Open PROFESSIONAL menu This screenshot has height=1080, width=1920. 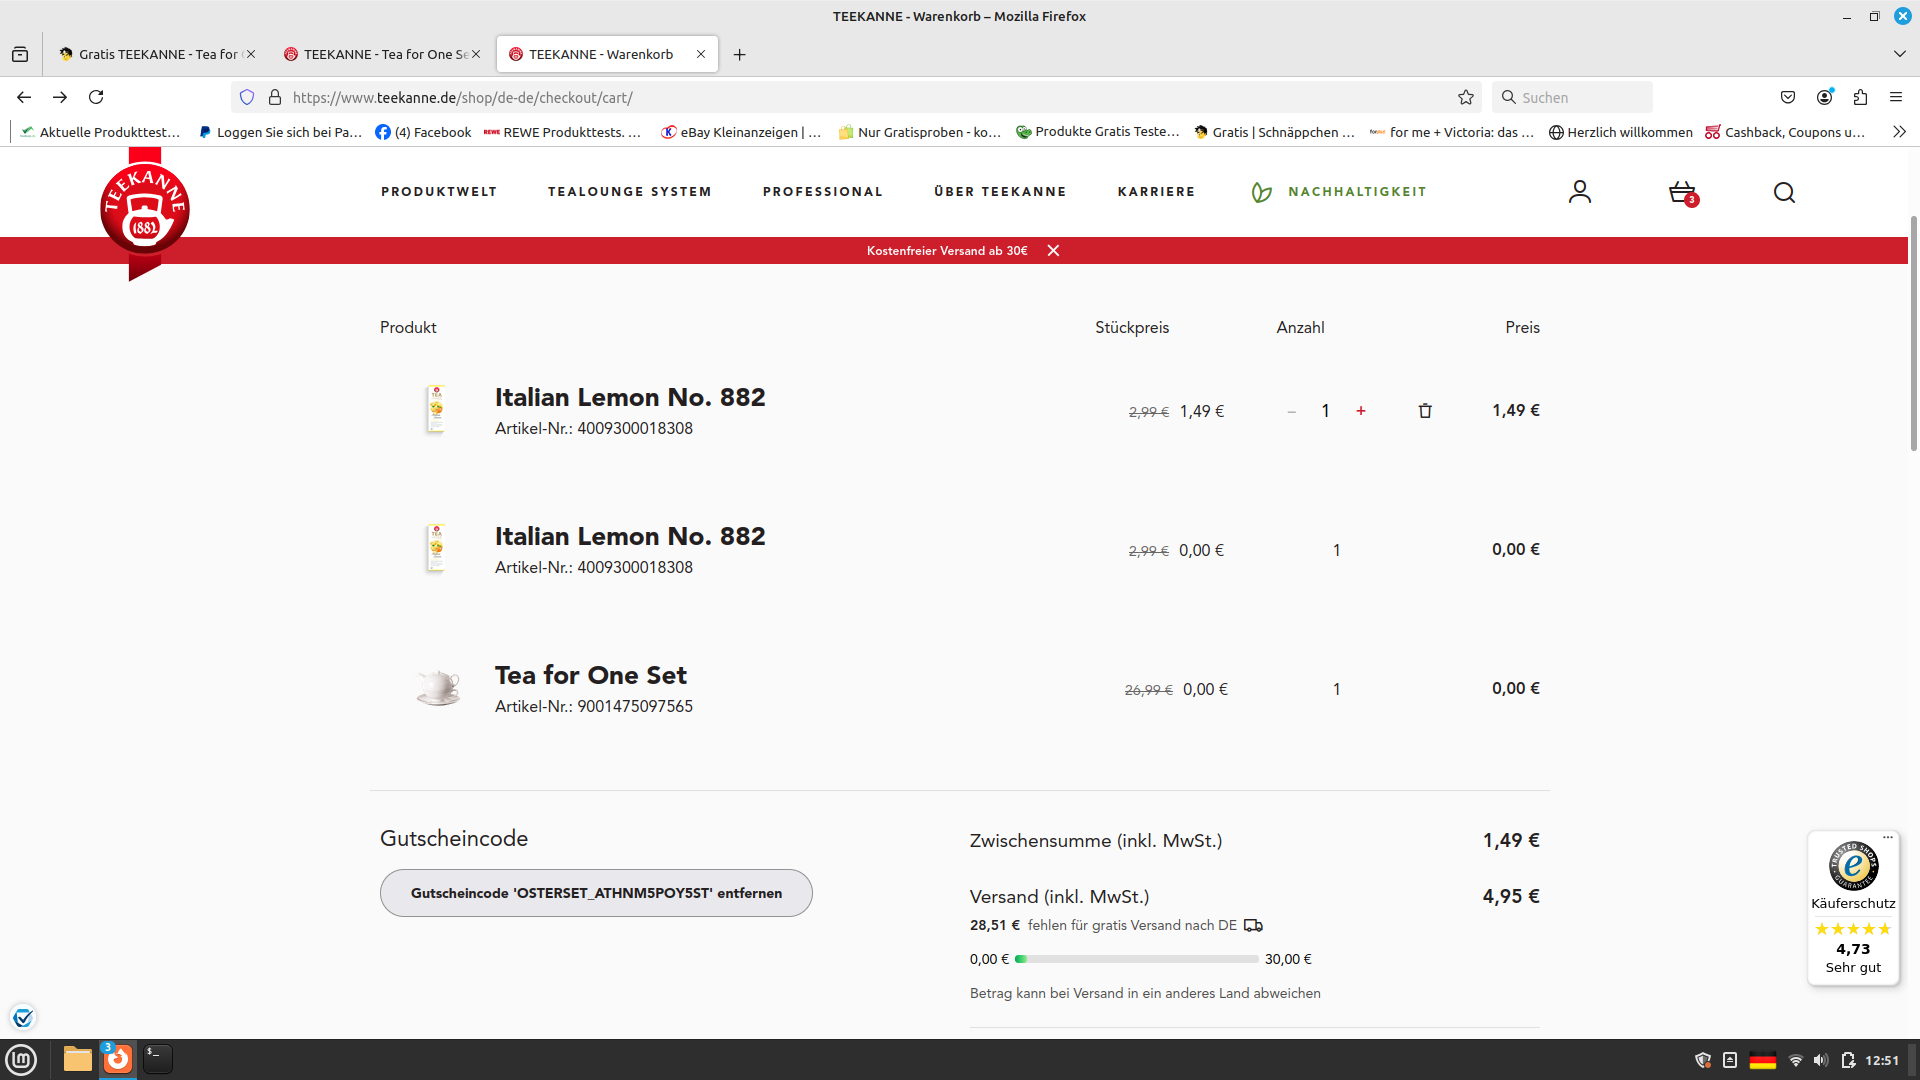pos(823,192)
